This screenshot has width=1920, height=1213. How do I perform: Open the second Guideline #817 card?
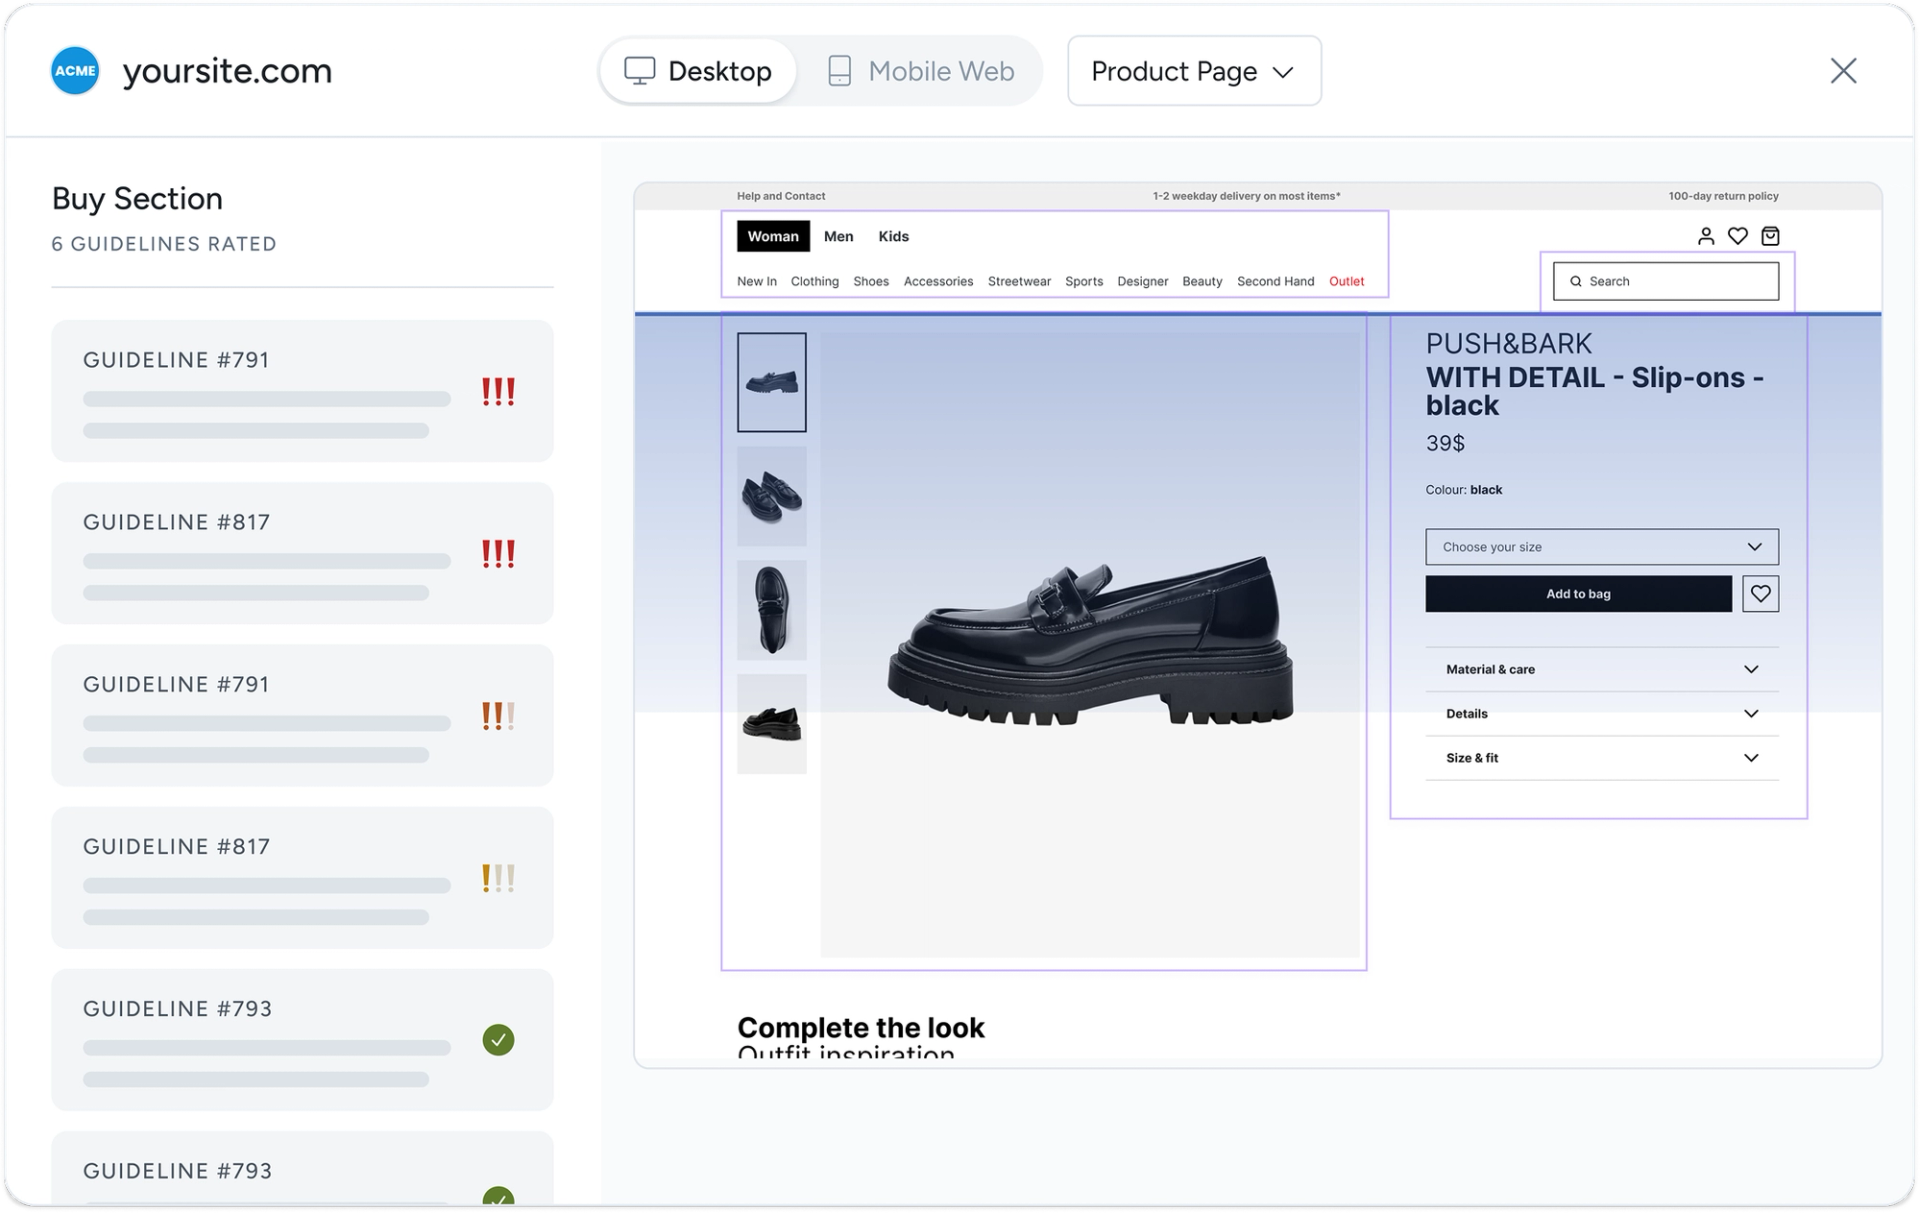point(302,878)
